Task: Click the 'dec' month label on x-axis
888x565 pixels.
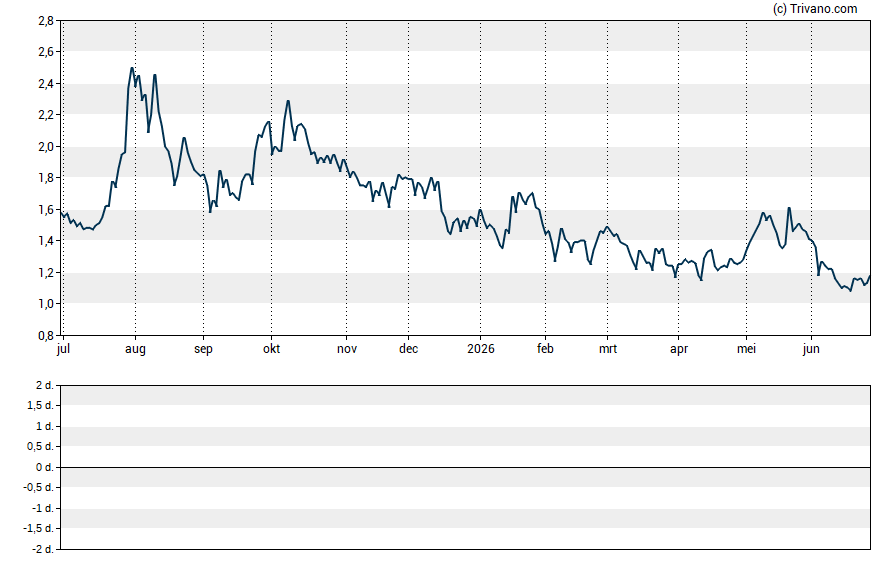Action: coord(408,349)
